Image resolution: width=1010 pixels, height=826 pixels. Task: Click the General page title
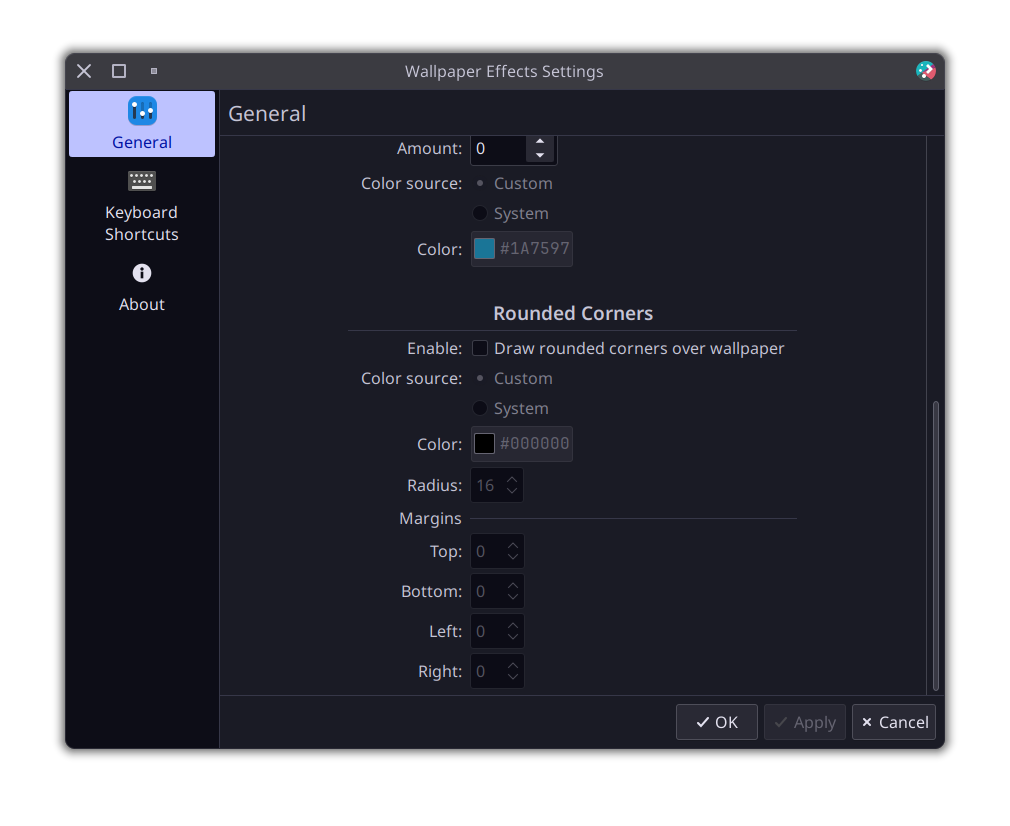pos(267,114)
